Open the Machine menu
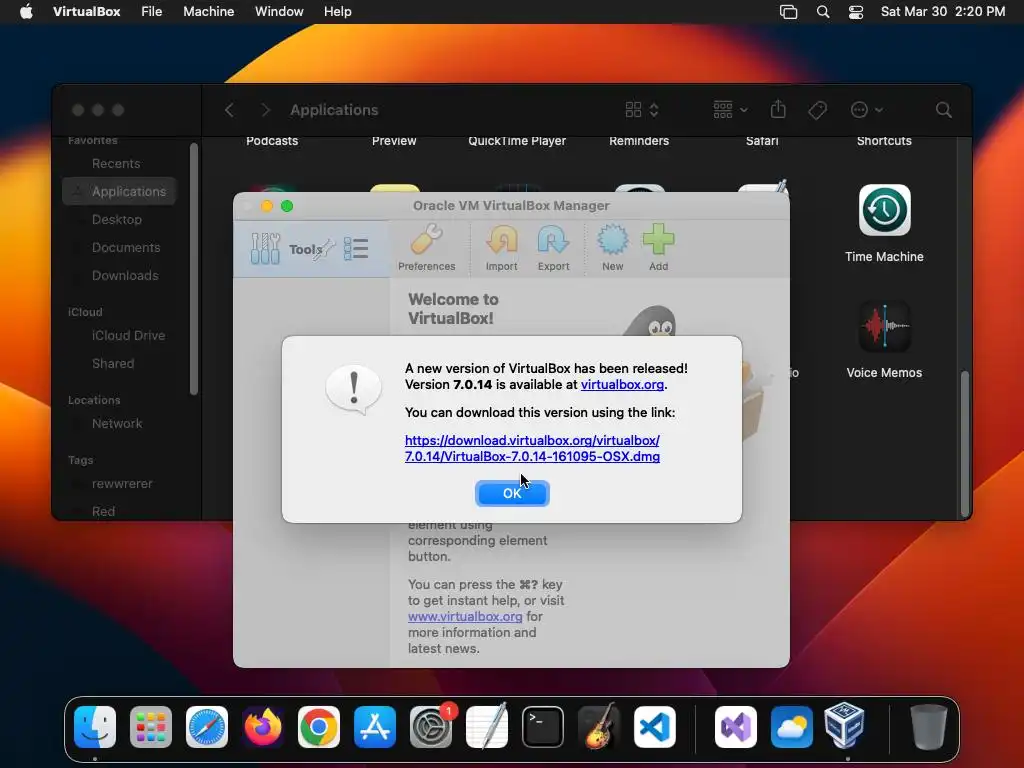 click(x=208, y=11)
